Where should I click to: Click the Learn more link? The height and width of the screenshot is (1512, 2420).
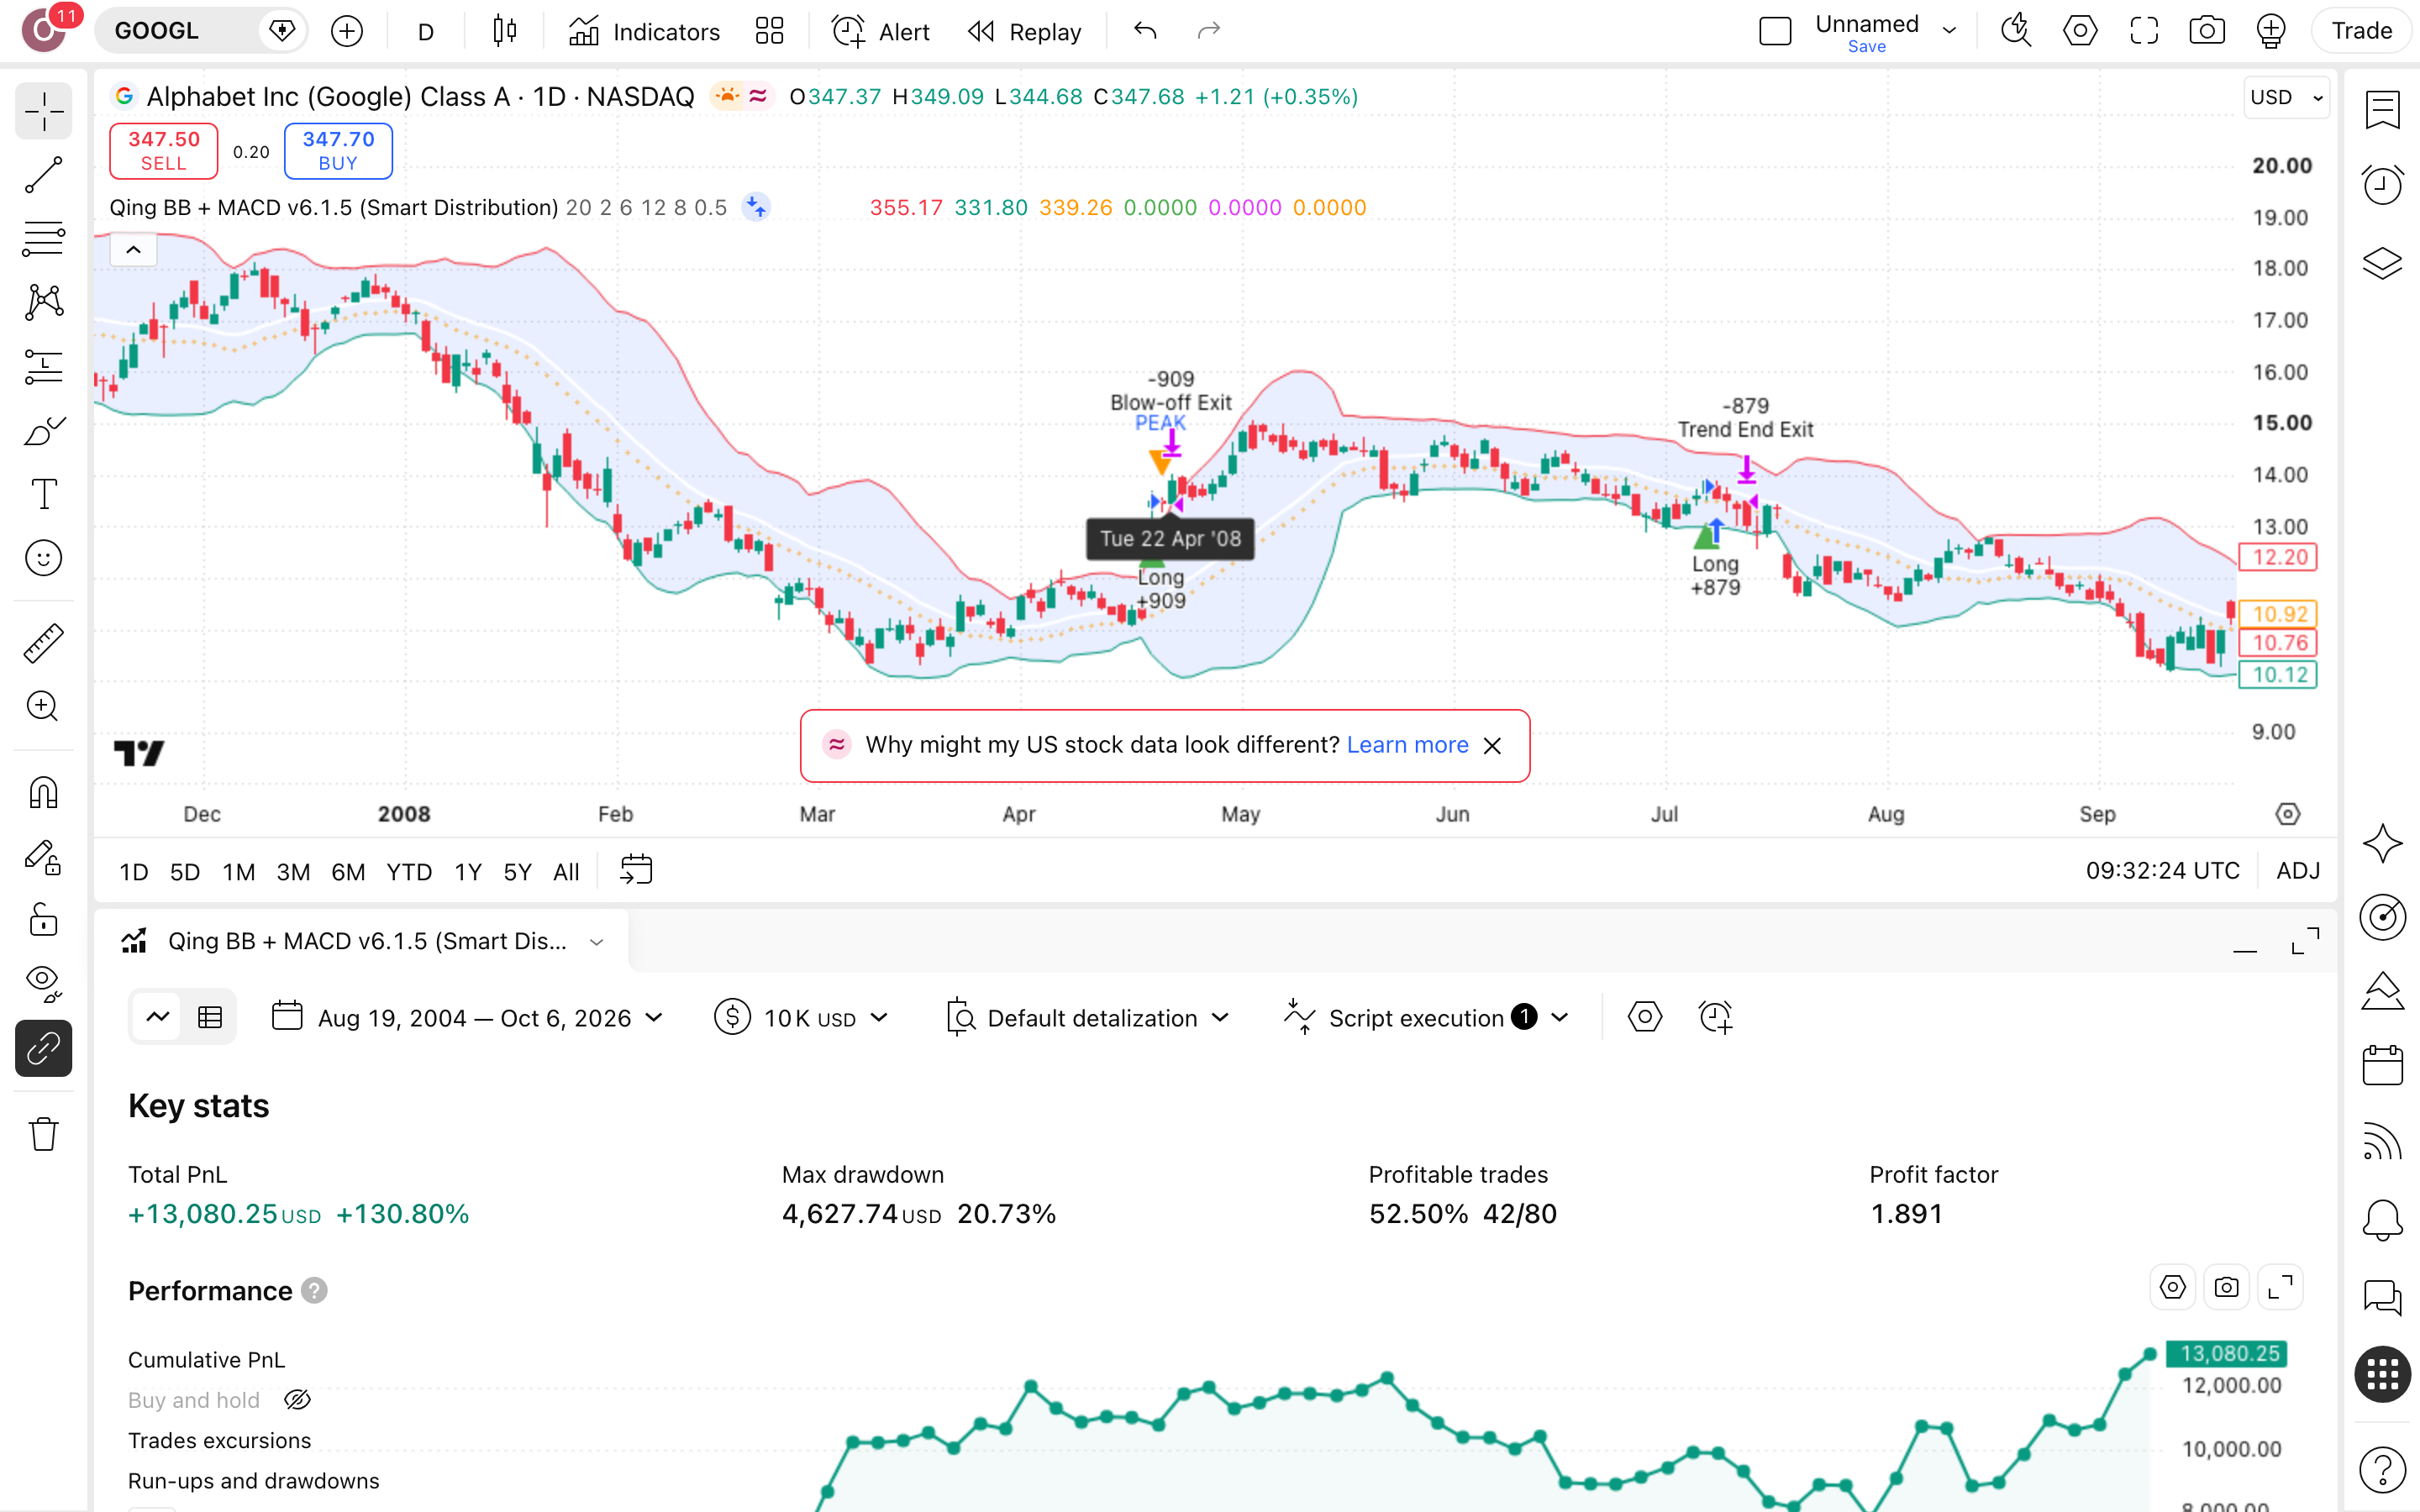[x=1407, y=745]
